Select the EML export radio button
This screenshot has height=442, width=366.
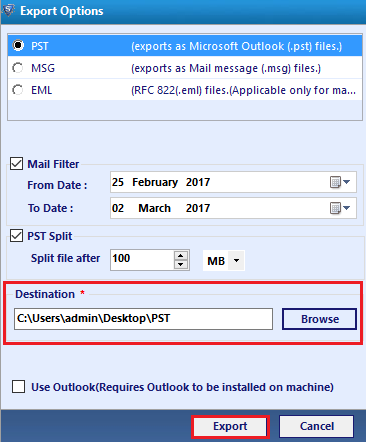click(18, 90)
